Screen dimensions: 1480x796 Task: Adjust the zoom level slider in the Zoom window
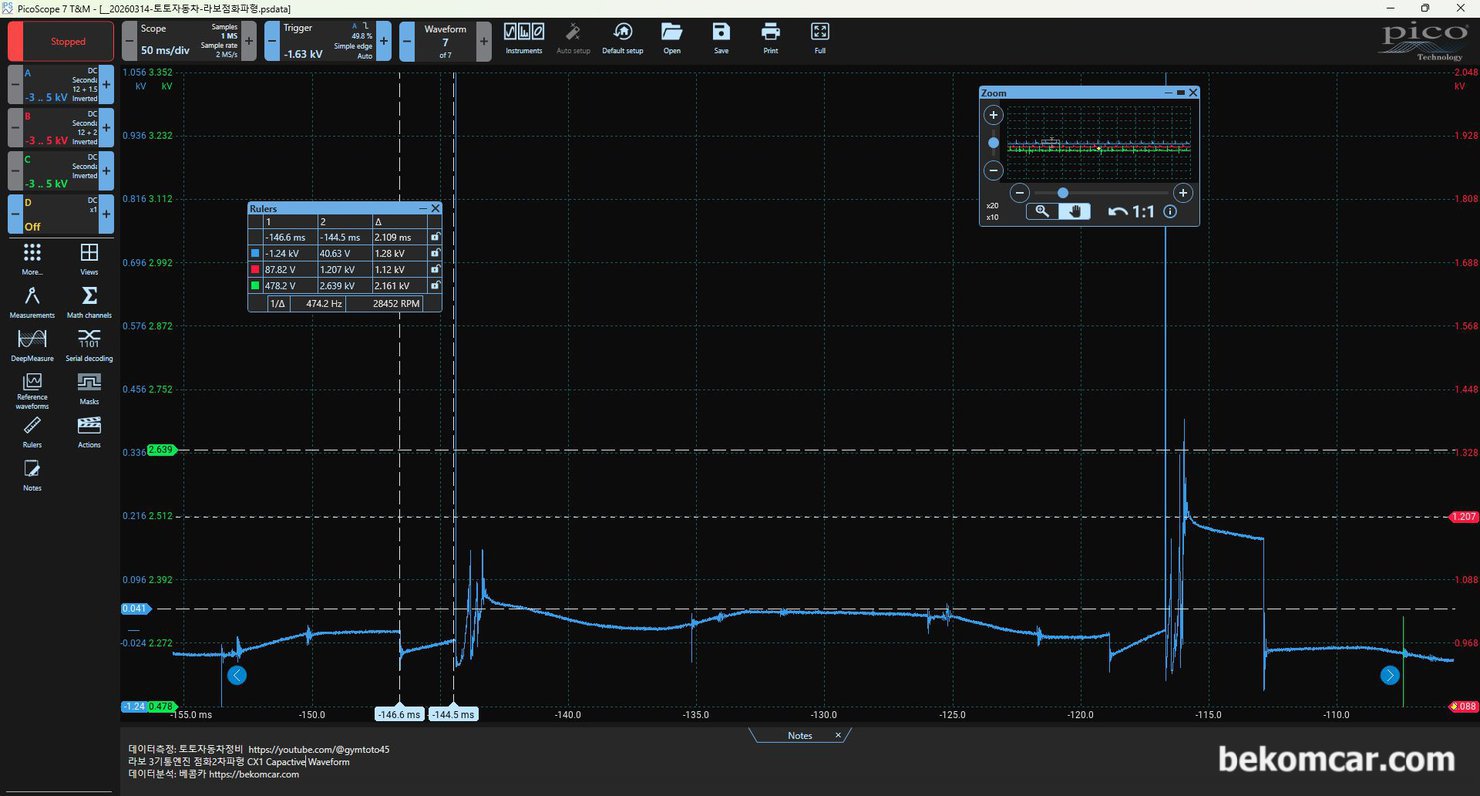(x=1062, y=192)
